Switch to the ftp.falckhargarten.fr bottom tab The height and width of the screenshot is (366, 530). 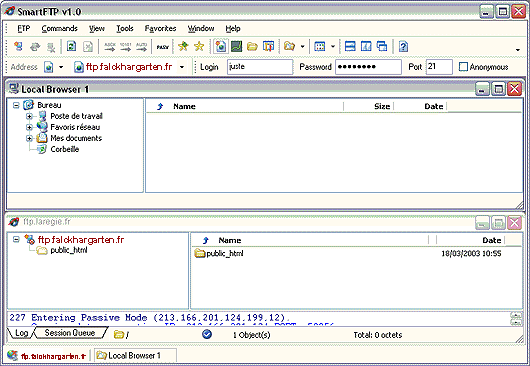(47, 356)
